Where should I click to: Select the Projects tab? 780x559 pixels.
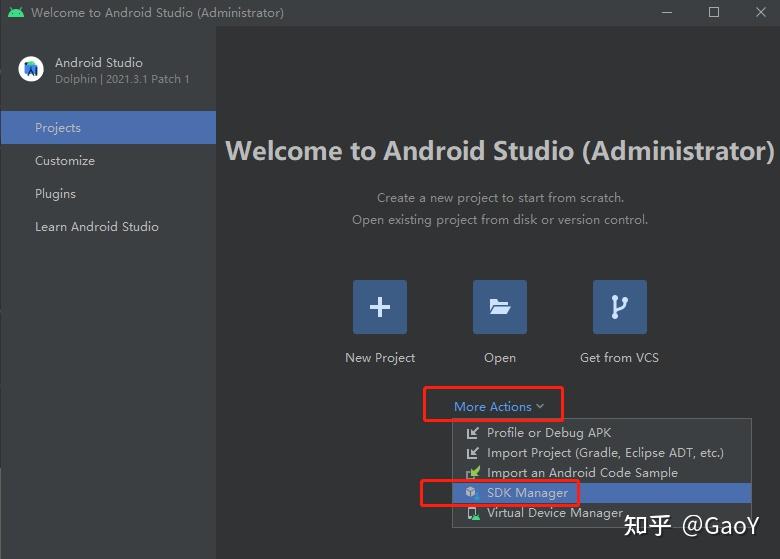point(108,128)
